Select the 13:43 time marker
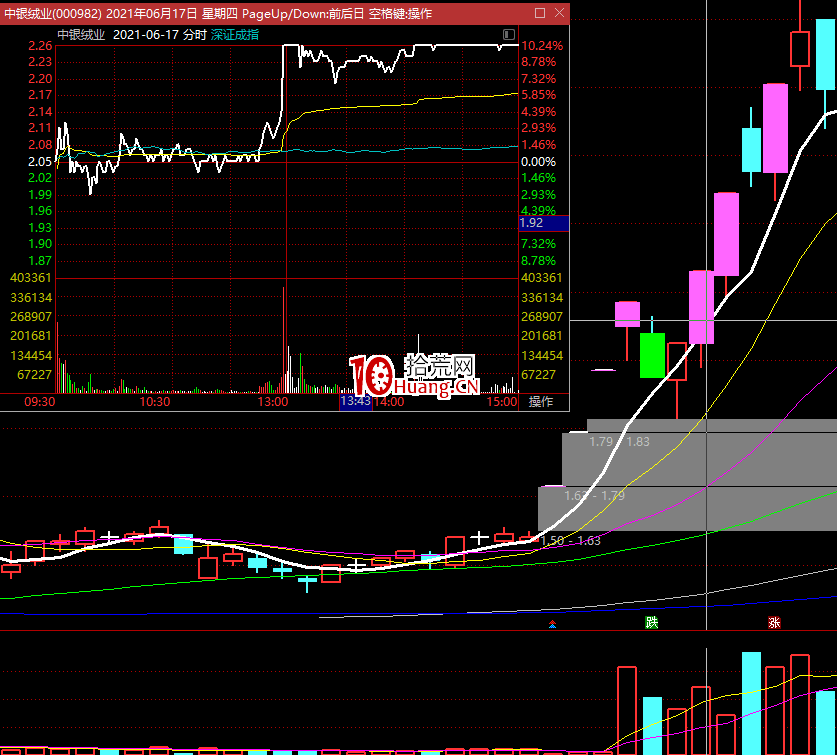This screenshot has width=837, height=755. 356,401
